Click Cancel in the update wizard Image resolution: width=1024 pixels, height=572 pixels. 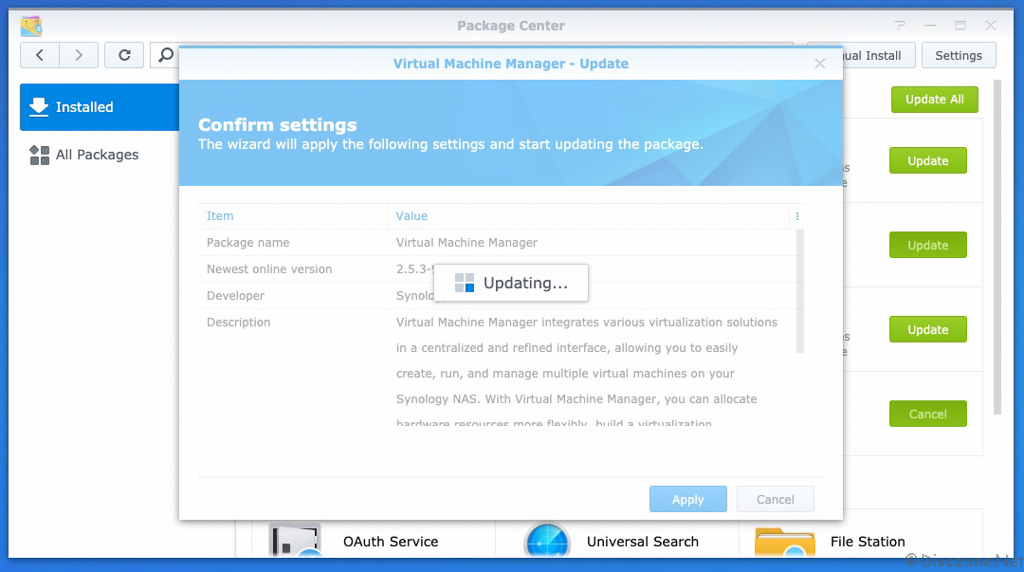[x=775, y=499]
